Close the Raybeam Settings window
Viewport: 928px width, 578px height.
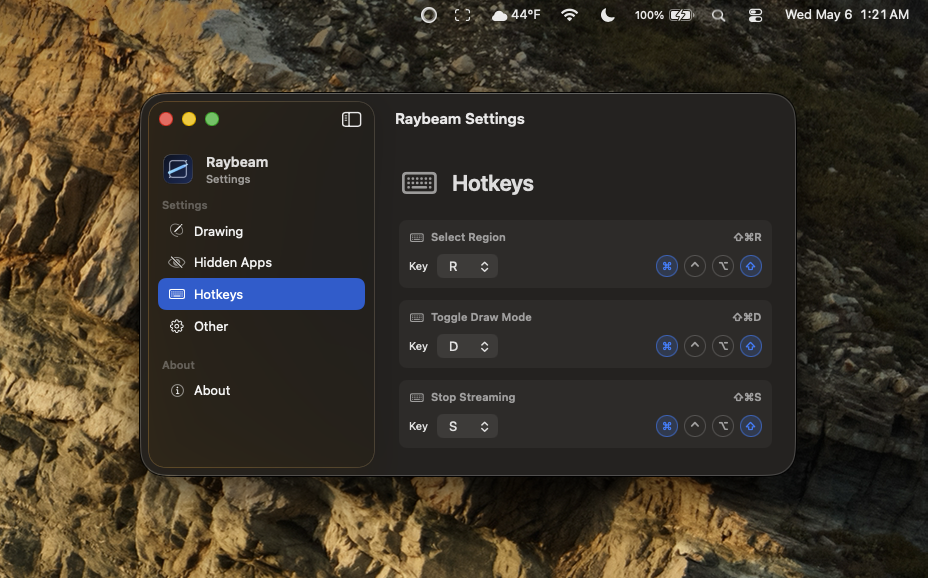click(x=166, y=120)
